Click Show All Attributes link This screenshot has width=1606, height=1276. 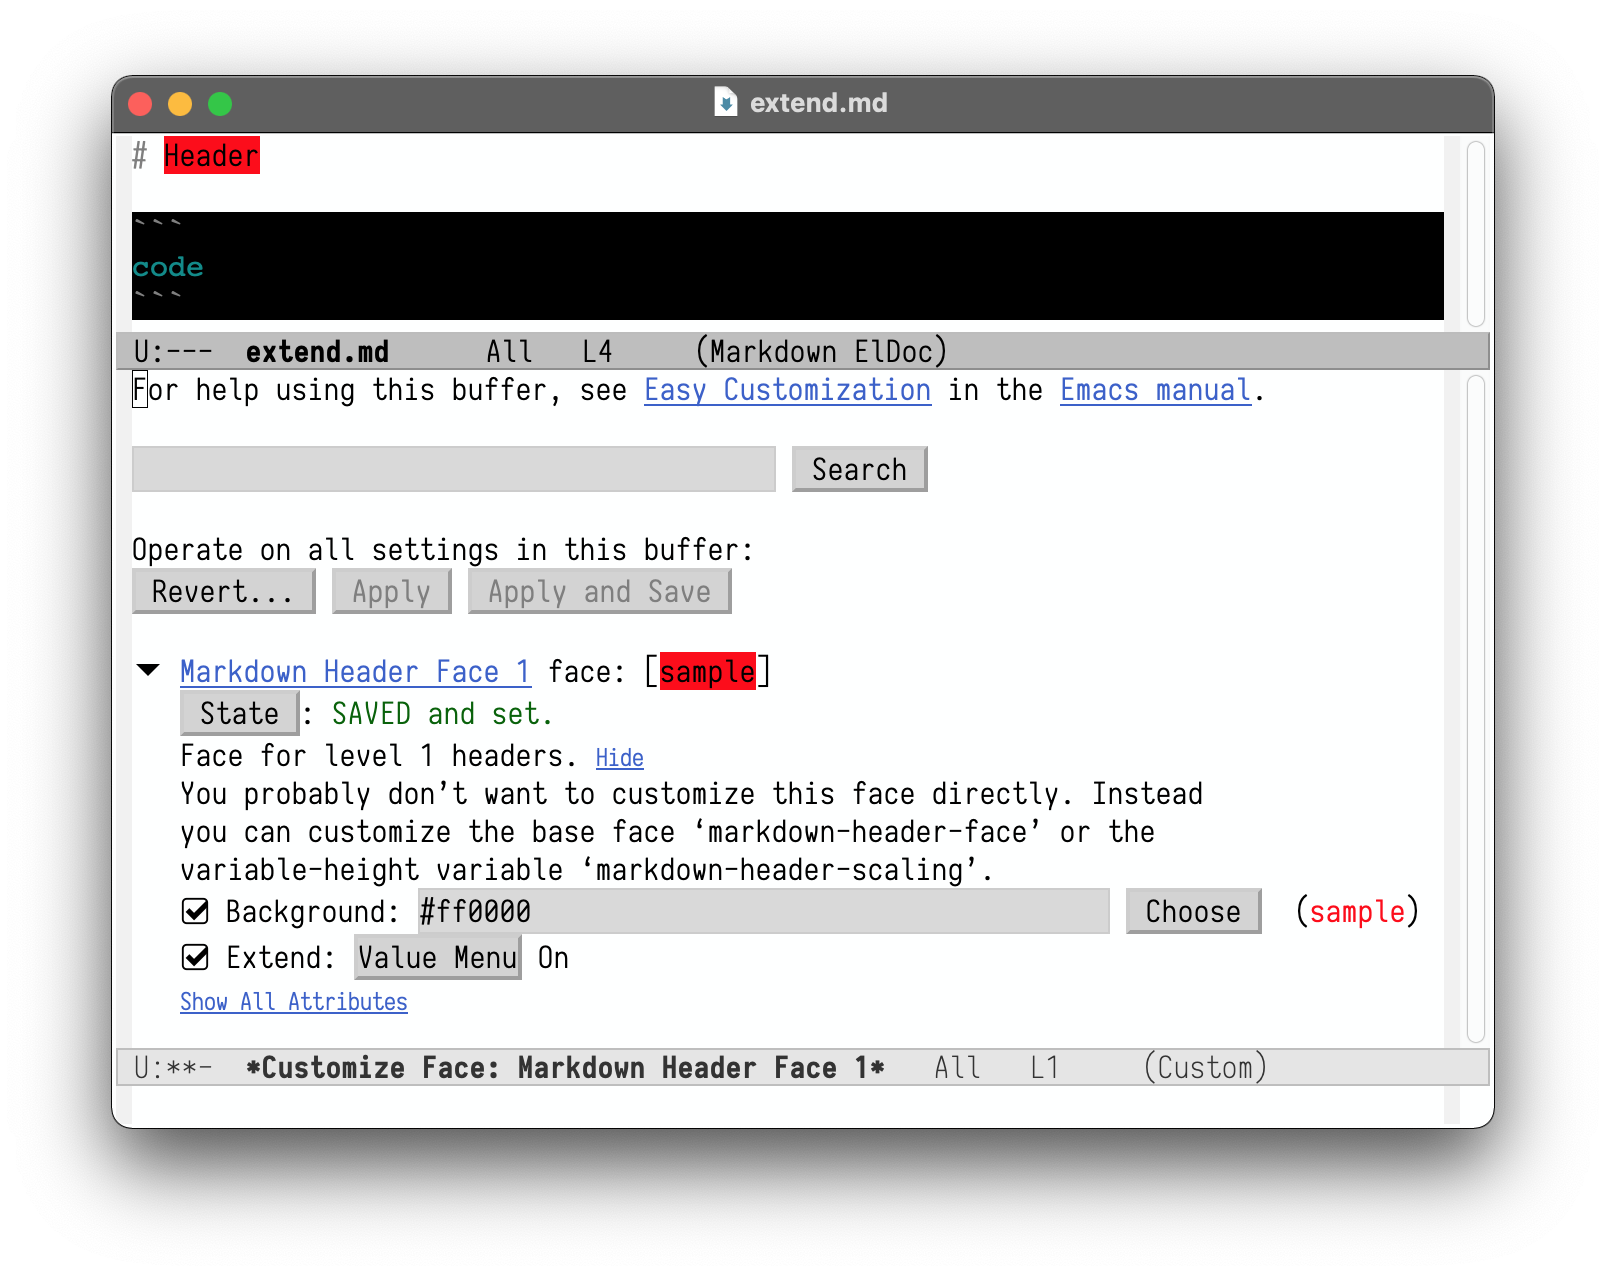pos(294,1002)
